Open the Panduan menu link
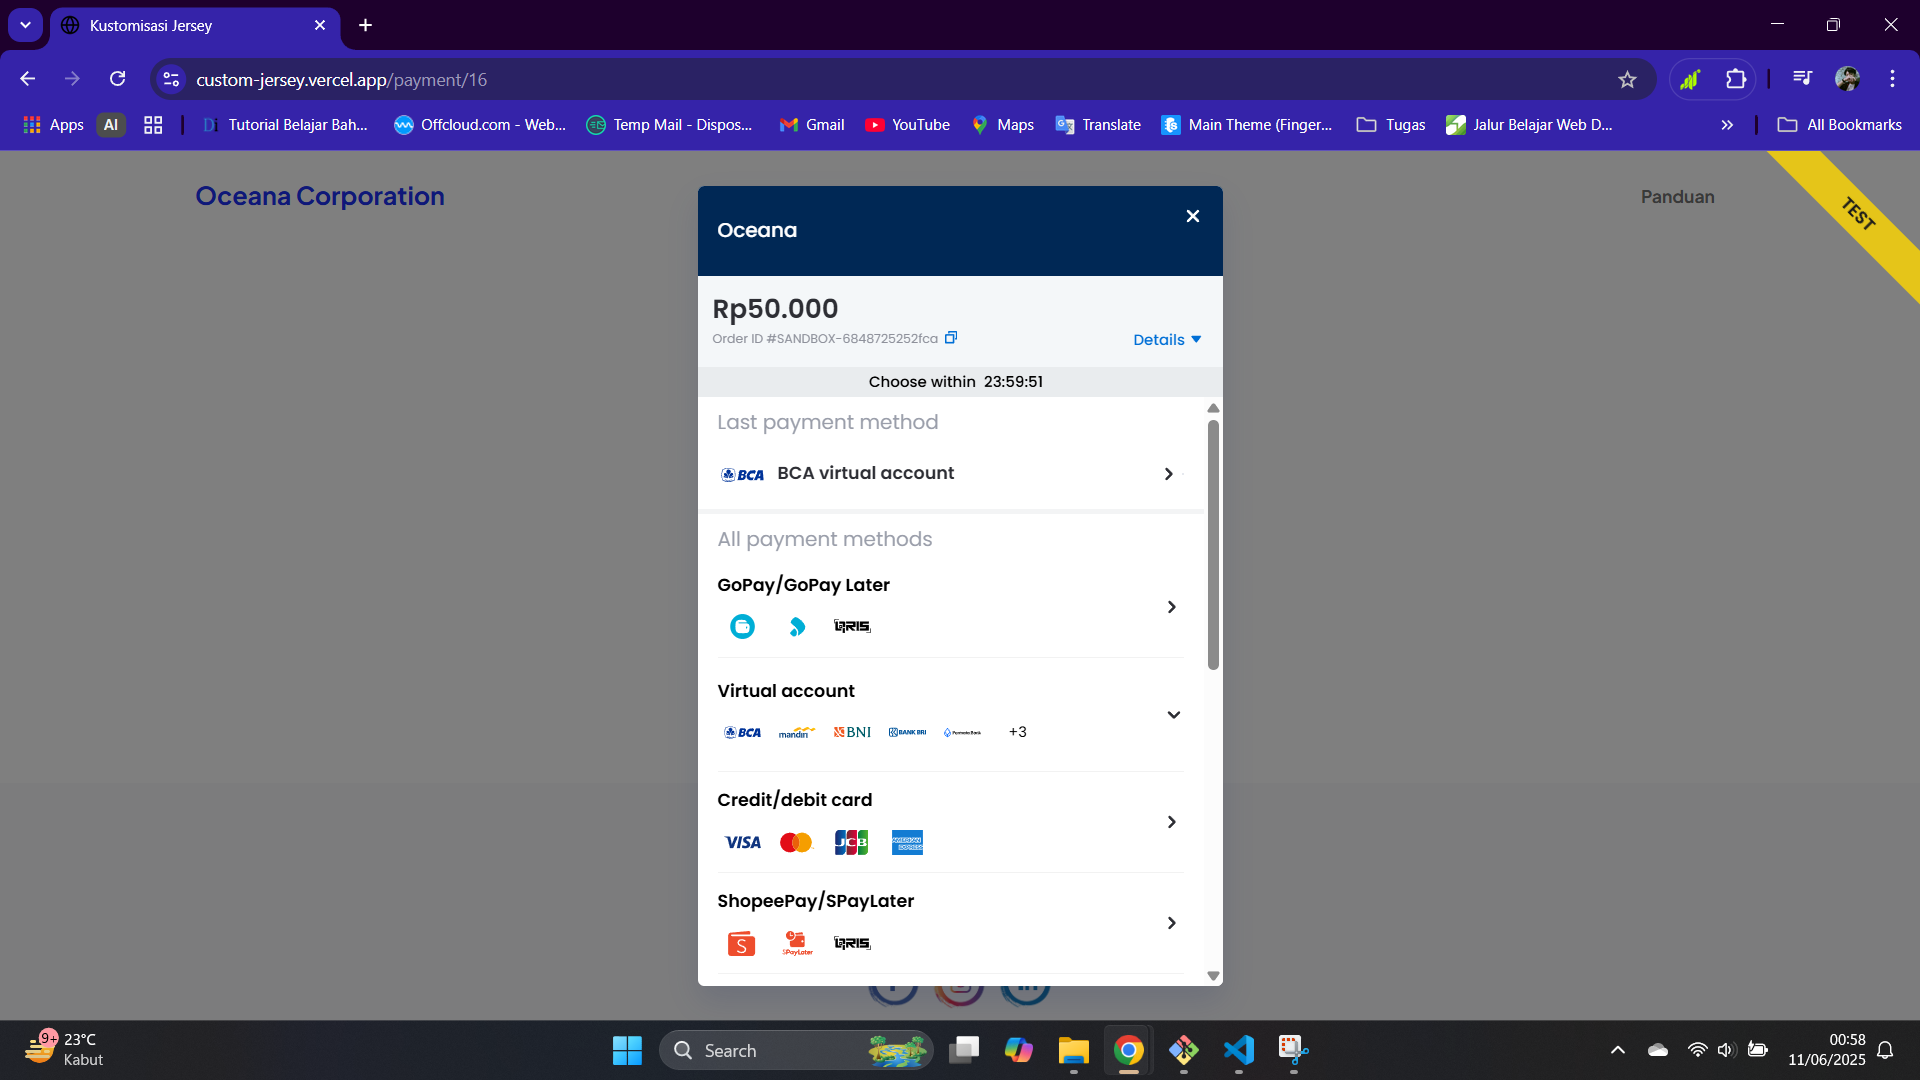The width and height of the screenshot is (1920, 1080). click(x=1677, y=197)
